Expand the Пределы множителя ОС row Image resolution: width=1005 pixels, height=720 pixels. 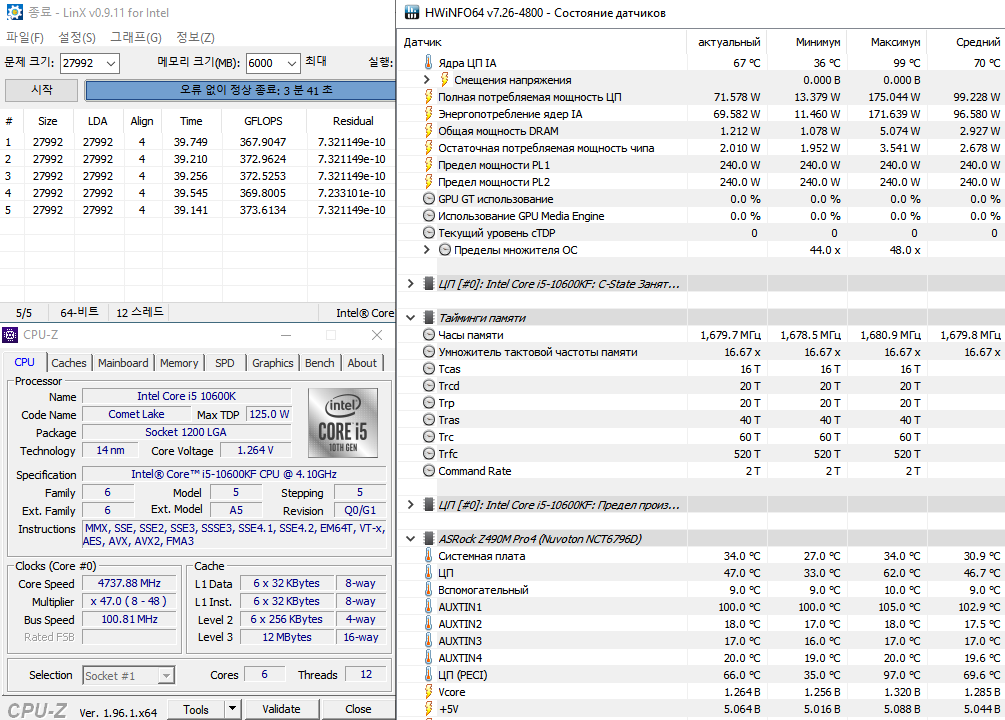click(426, 249)
